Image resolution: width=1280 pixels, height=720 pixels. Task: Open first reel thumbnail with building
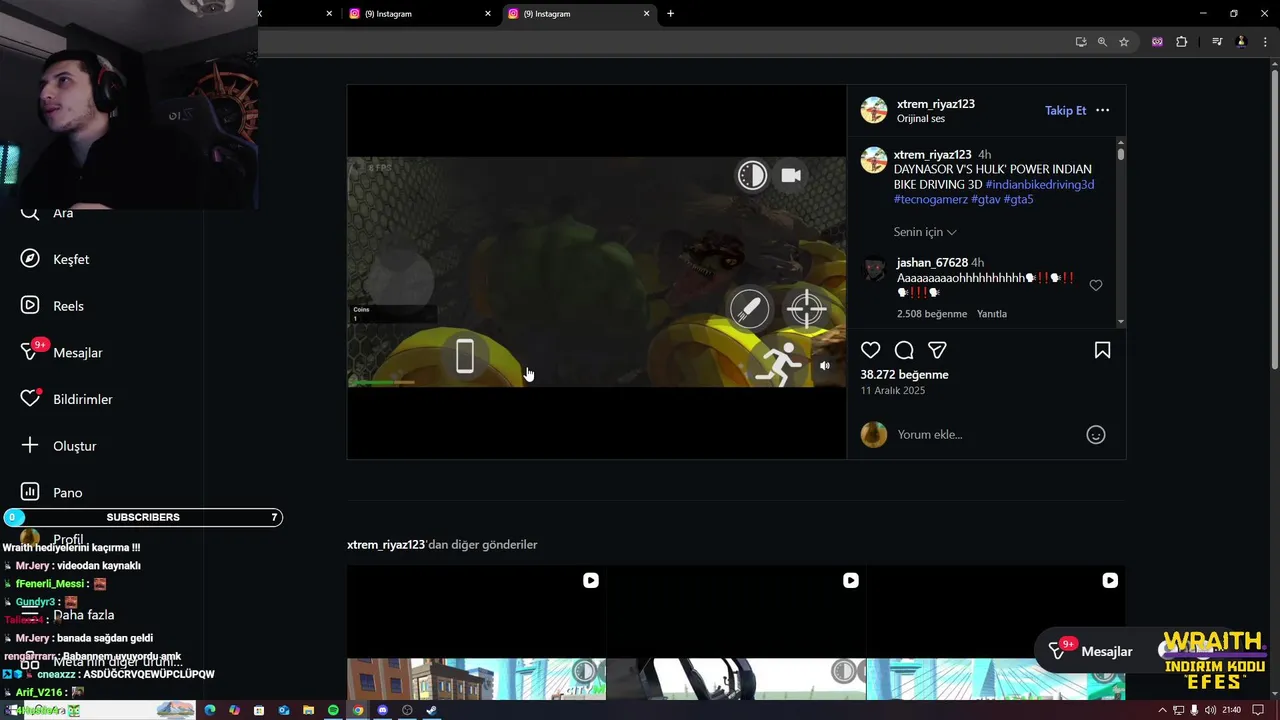point(476,633)
